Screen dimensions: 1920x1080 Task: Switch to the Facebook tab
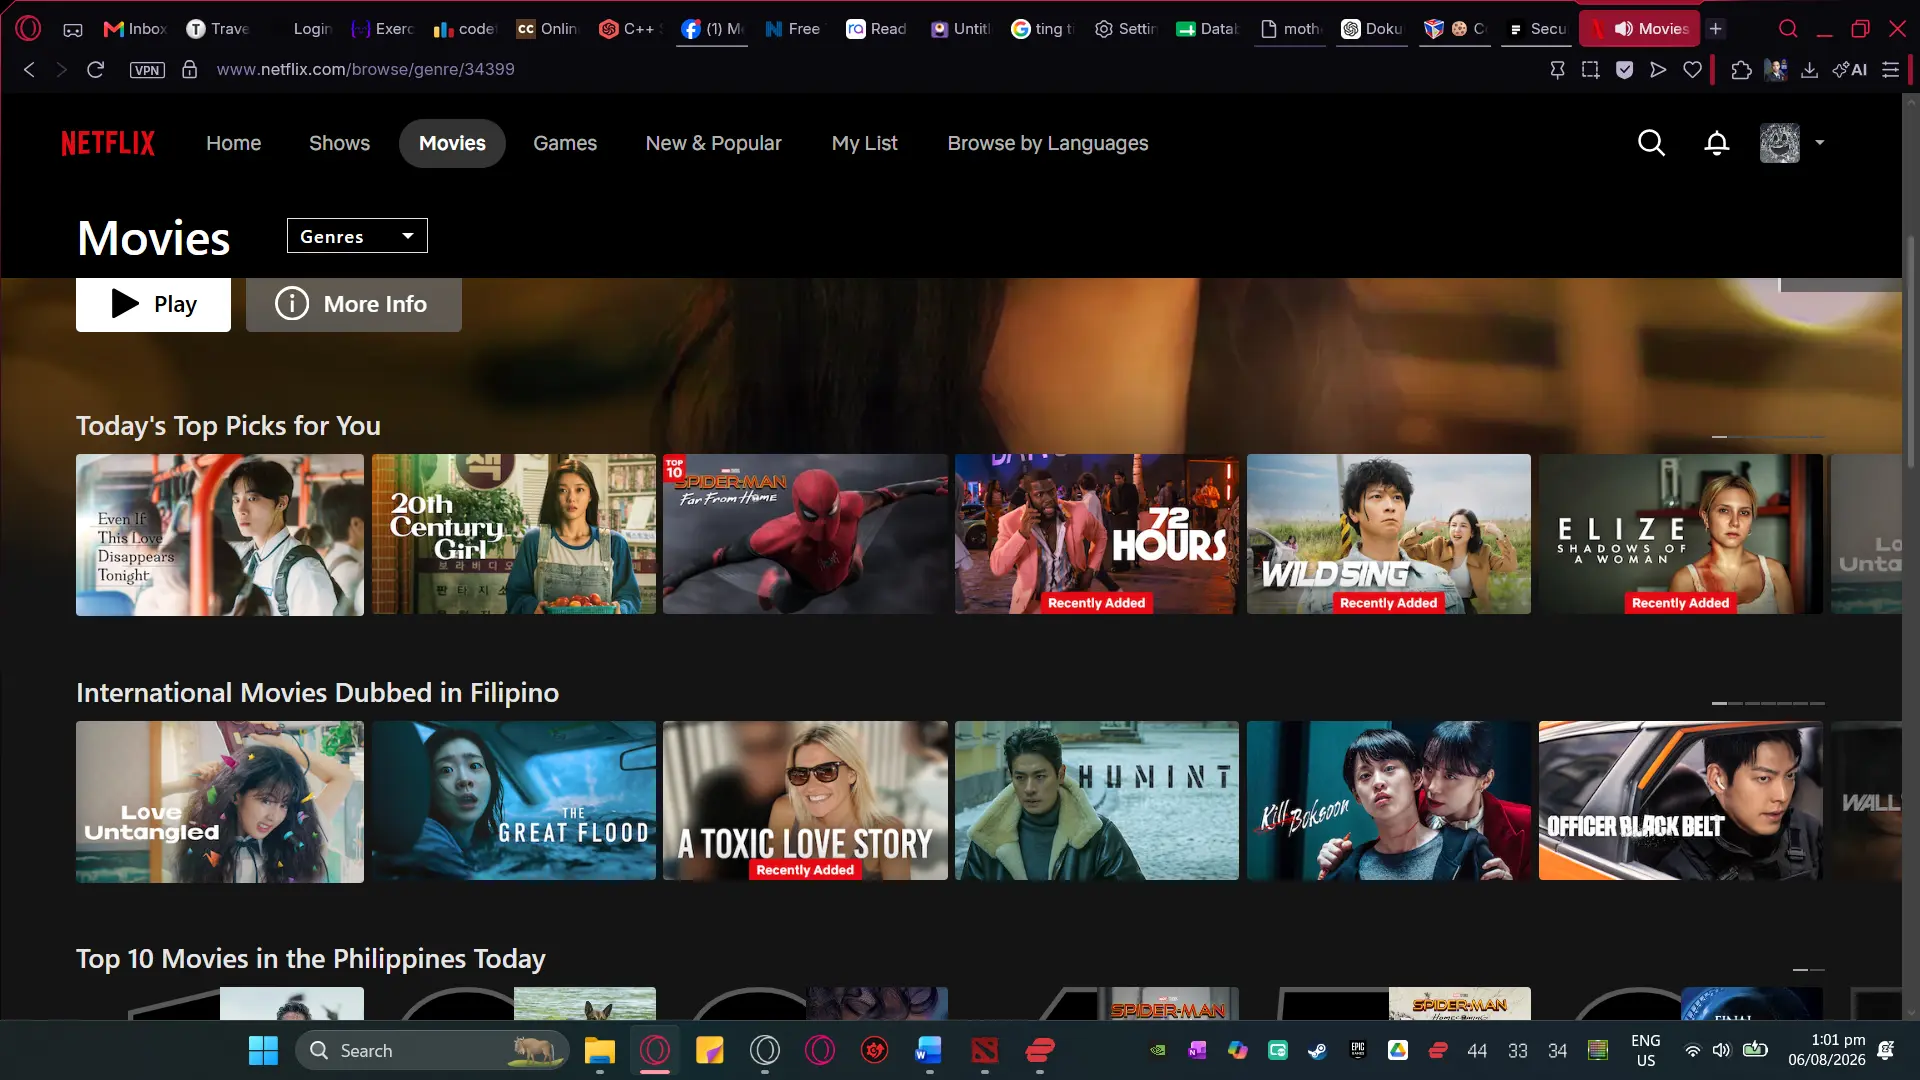click(712, 29)
